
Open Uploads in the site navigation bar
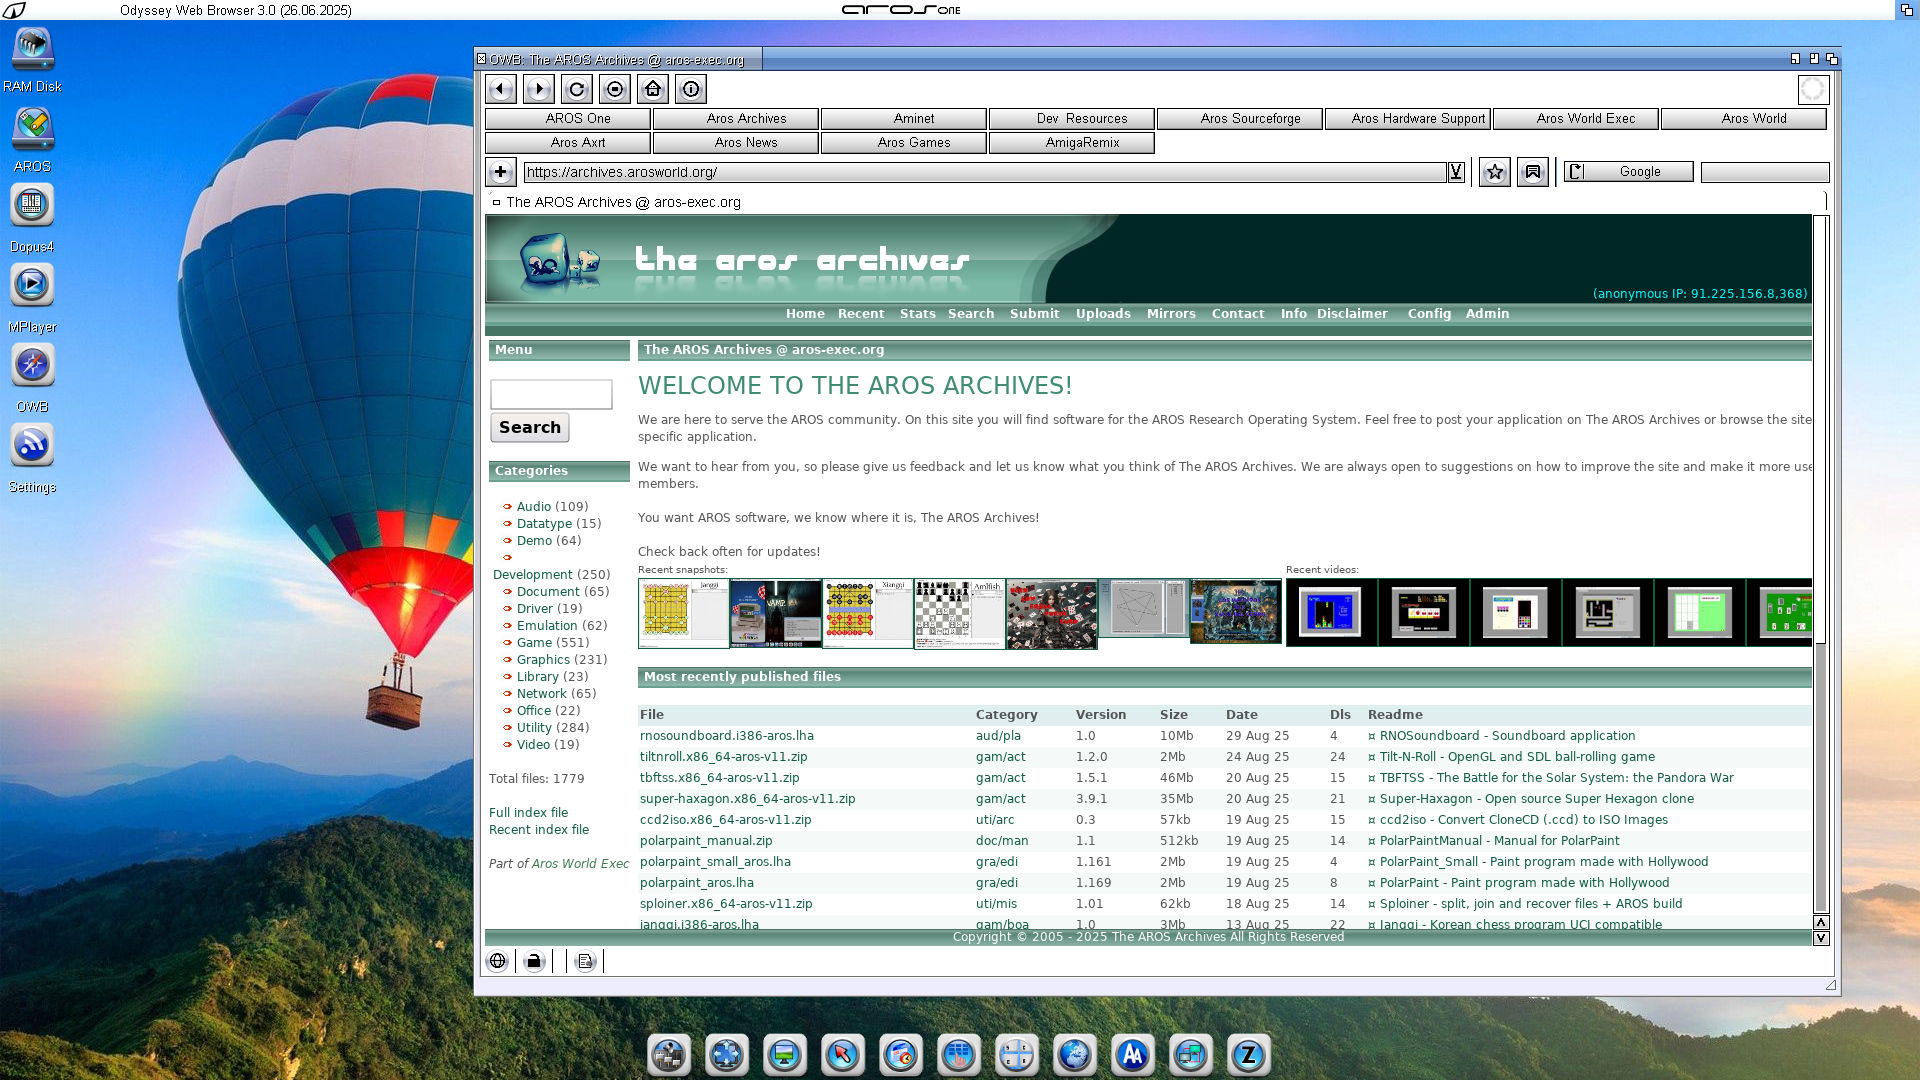click(x=1103, y=314)
